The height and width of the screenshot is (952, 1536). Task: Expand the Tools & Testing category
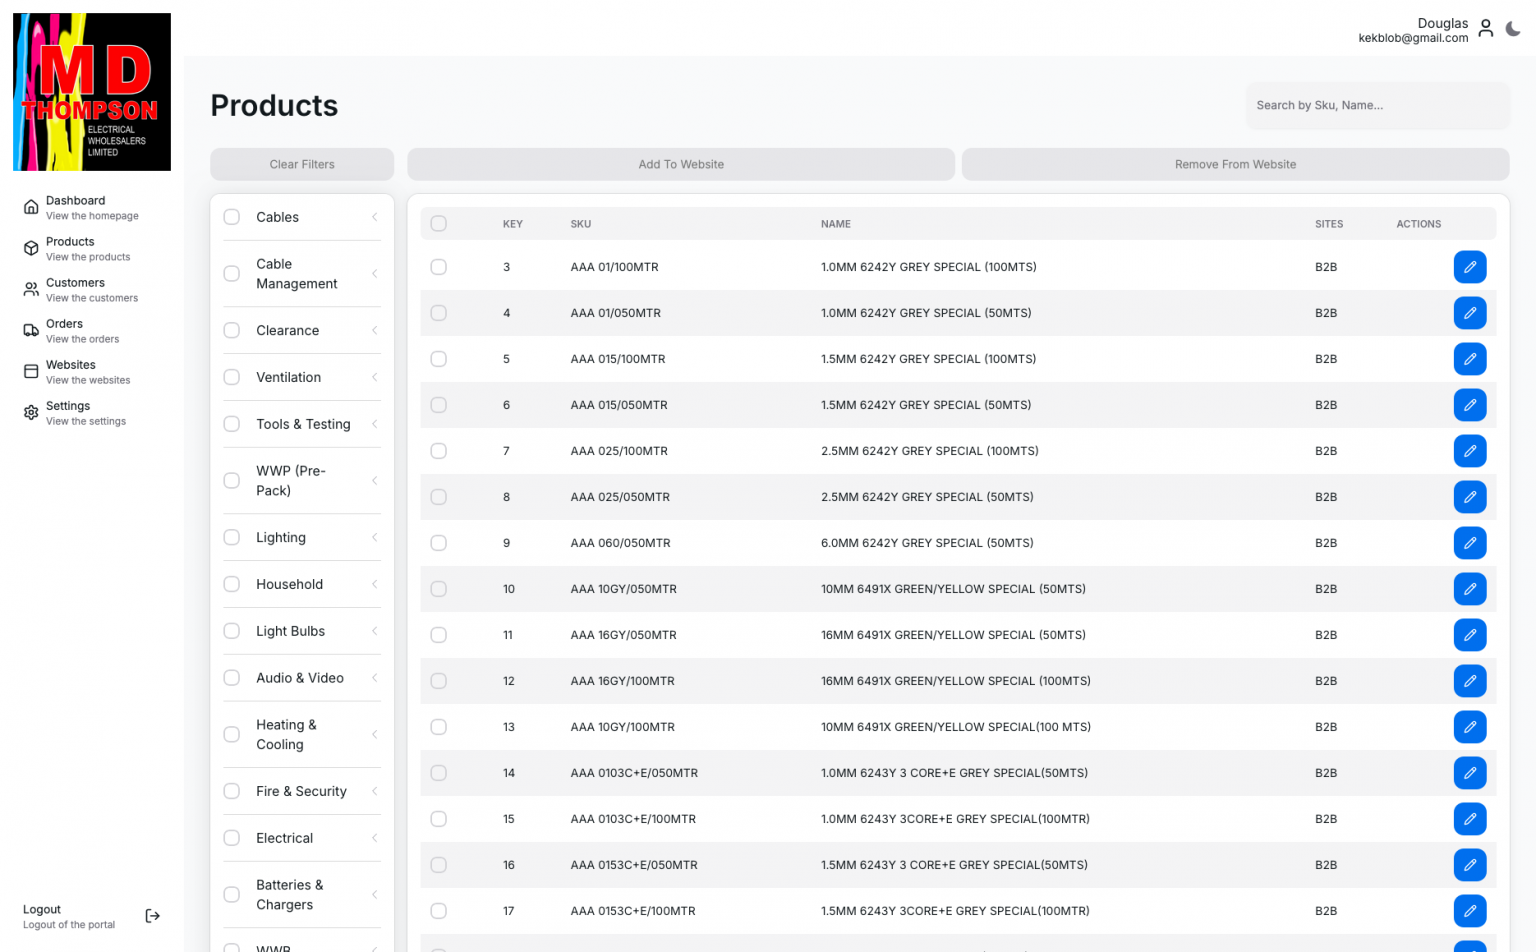click(x=375, y=424)
